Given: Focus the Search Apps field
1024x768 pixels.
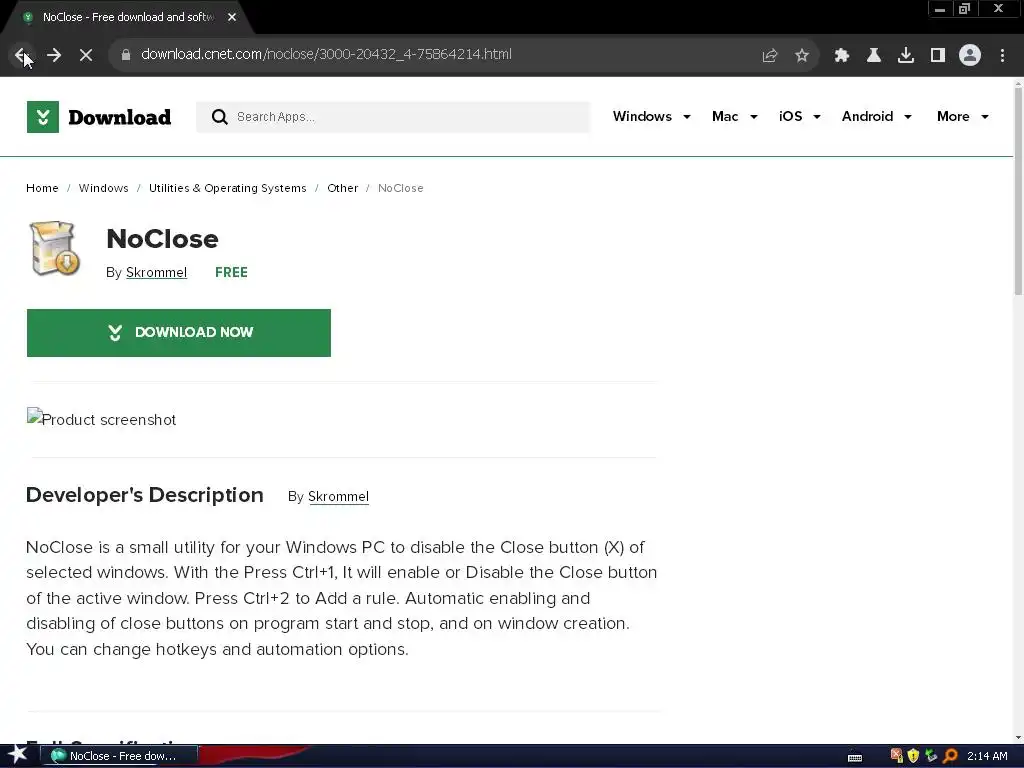Looking at the screenshot, I should pos(393,117).
